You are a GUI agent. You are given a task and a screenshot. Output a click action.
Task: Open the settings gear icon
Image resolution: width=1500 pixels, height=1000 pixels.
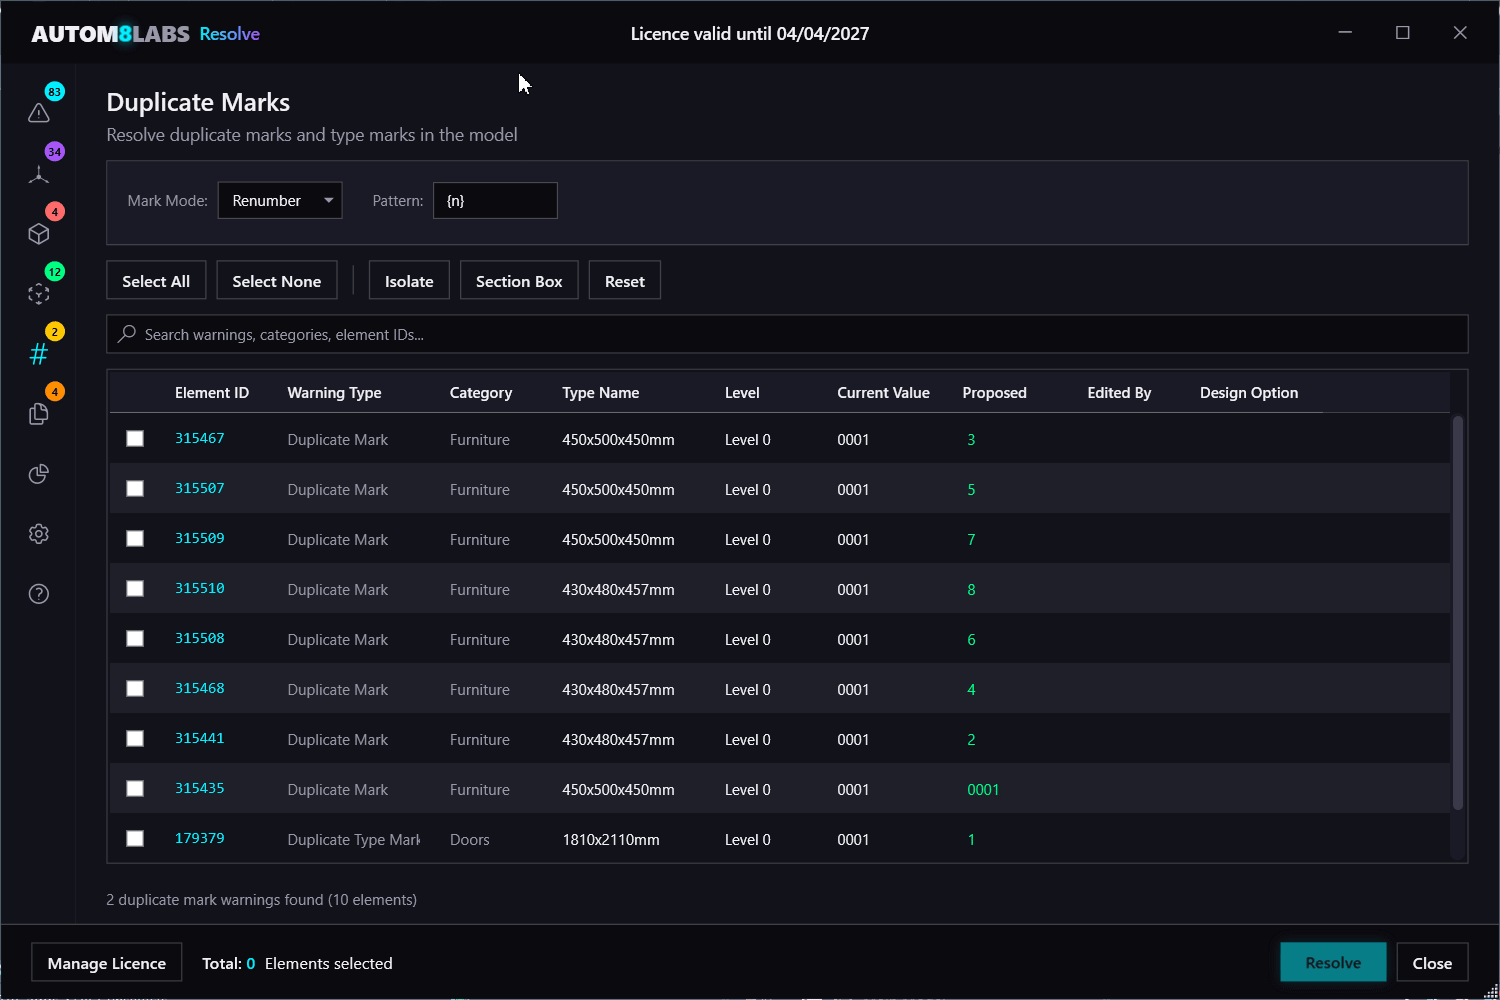tap(39, 534)
